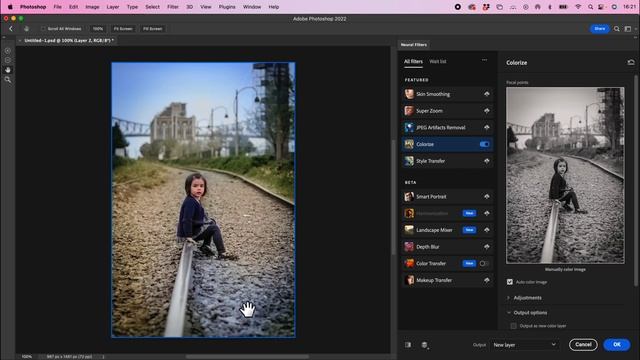Open the Image menu

click(x=92, y=7)
